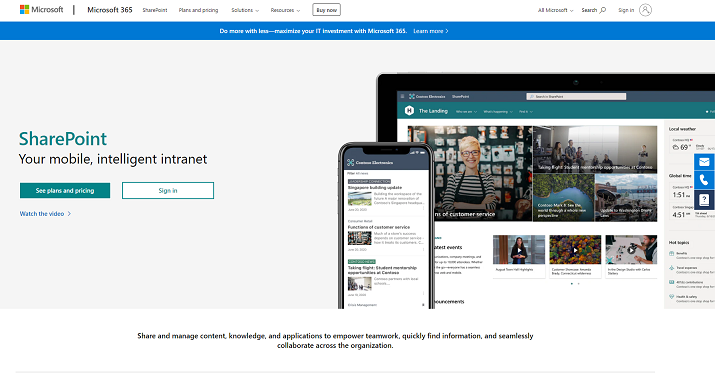
Task: Click See plans and pricing button
Action: click(65, 191)
